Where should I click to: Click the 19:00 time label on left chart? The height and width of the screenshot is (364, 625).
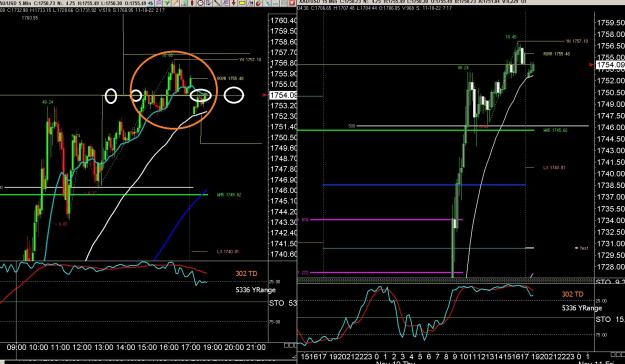(212, 348)
